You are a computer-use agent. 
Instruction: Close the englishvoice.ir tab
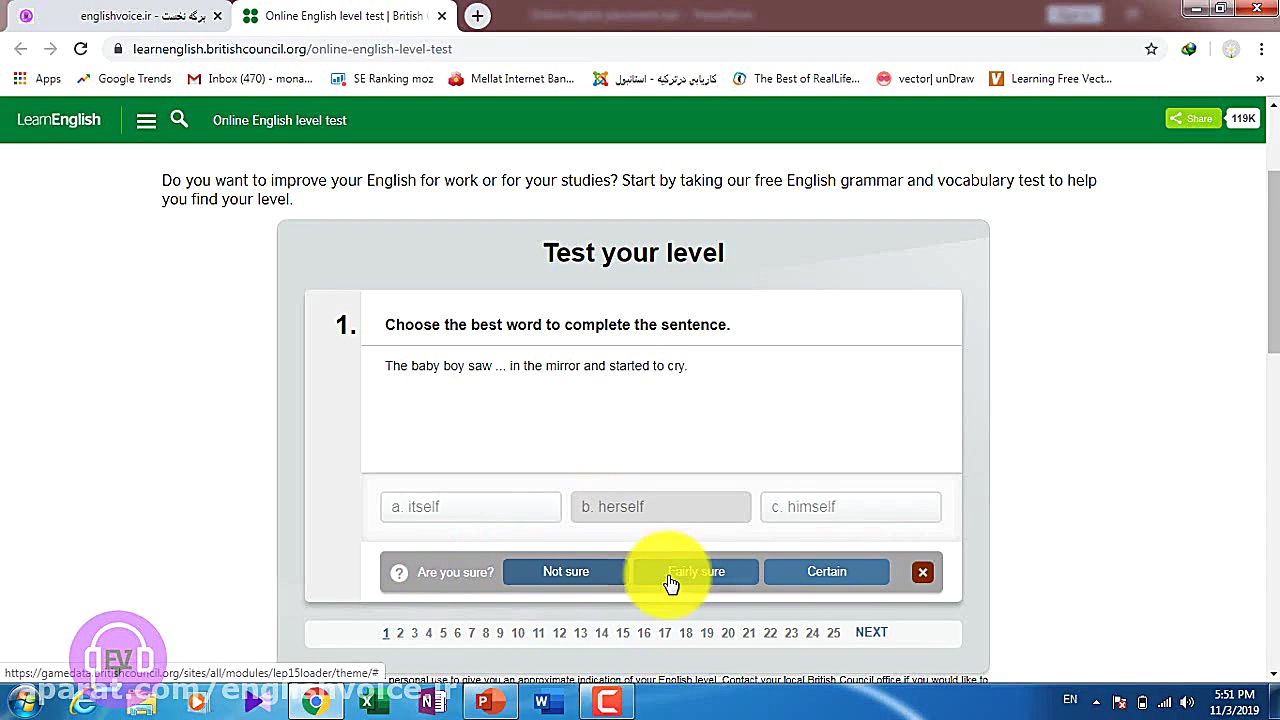click(217, 16)
